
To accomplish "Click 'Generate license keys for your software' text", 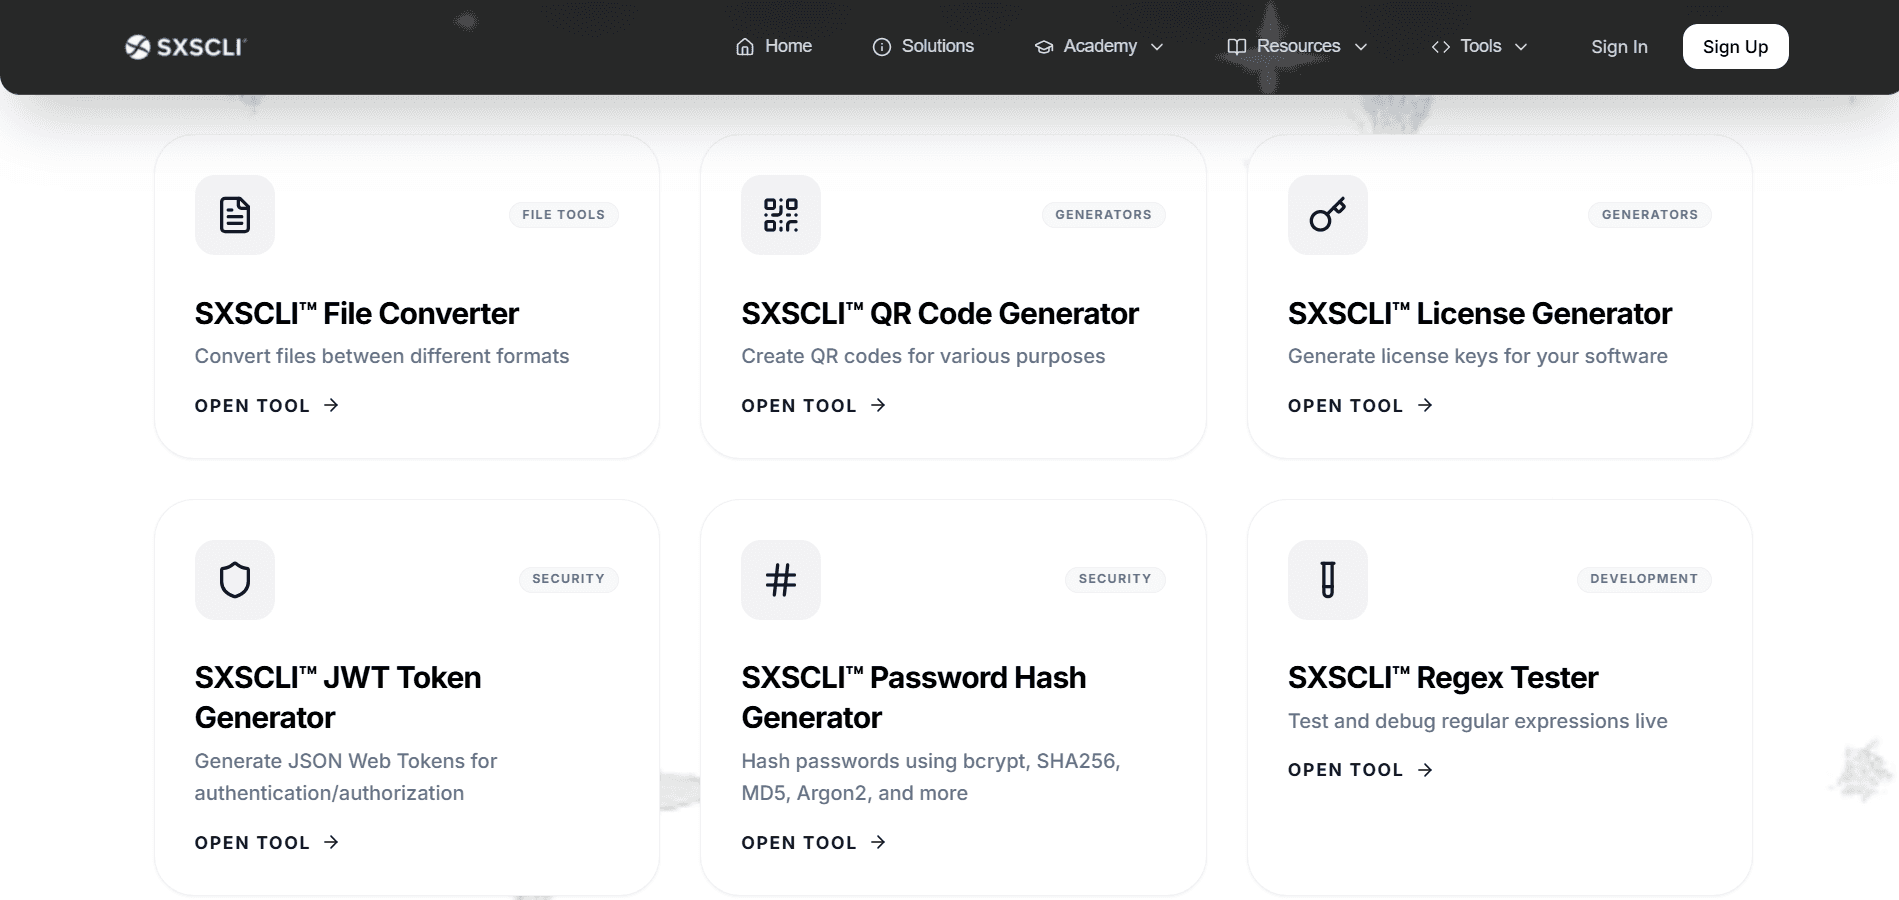I will (x=1478, y=356).
